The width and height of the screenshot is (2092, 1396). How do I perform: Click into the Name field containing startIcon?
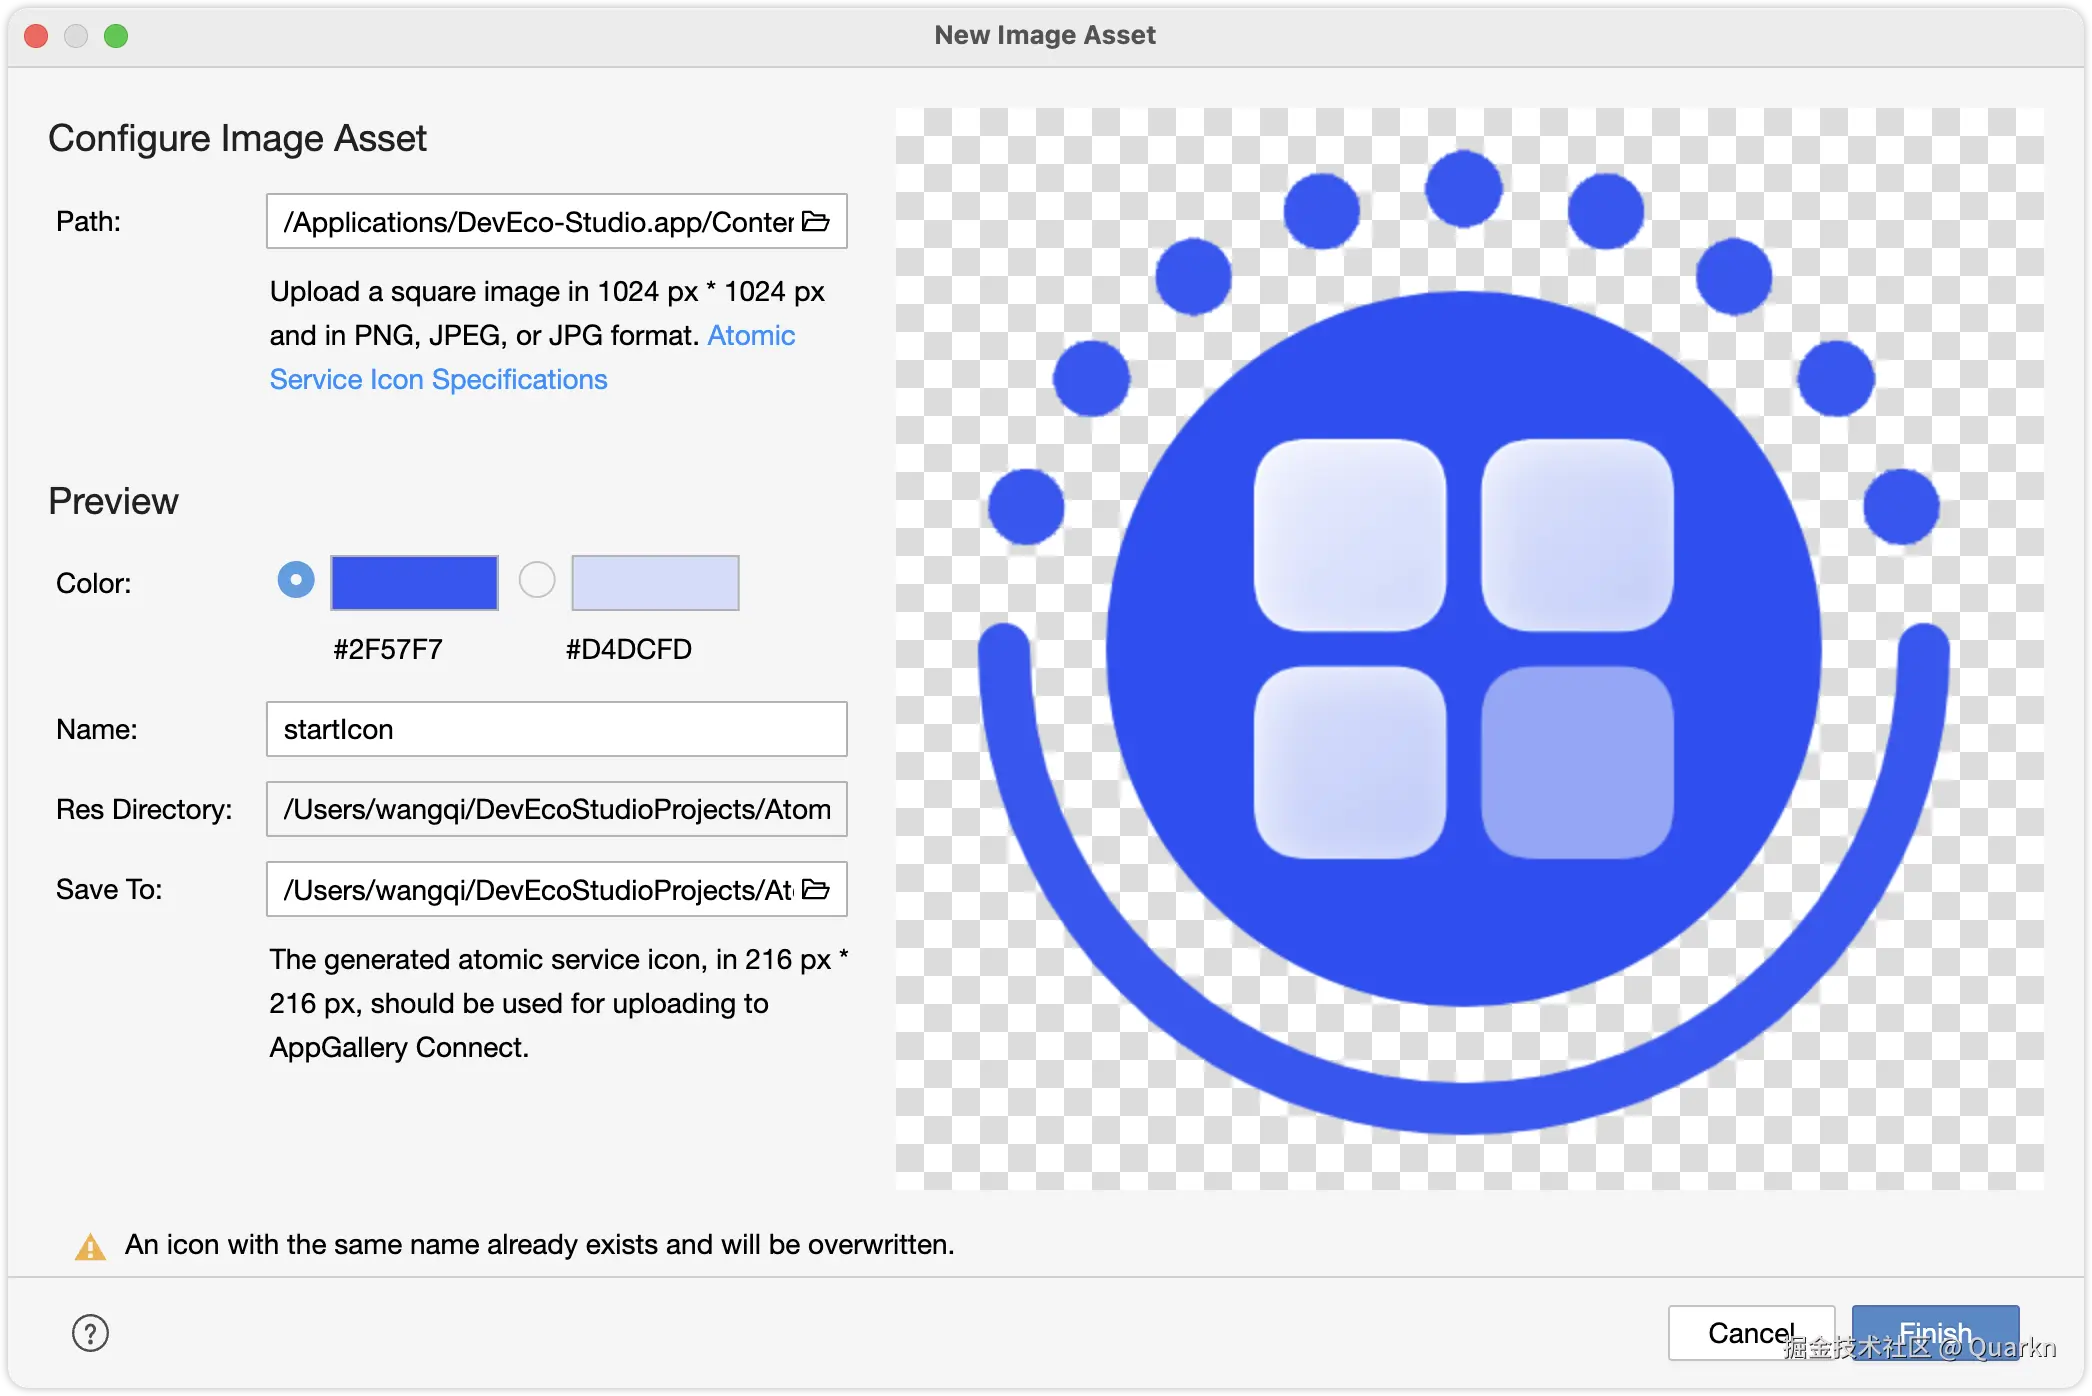tap(555, 729)
